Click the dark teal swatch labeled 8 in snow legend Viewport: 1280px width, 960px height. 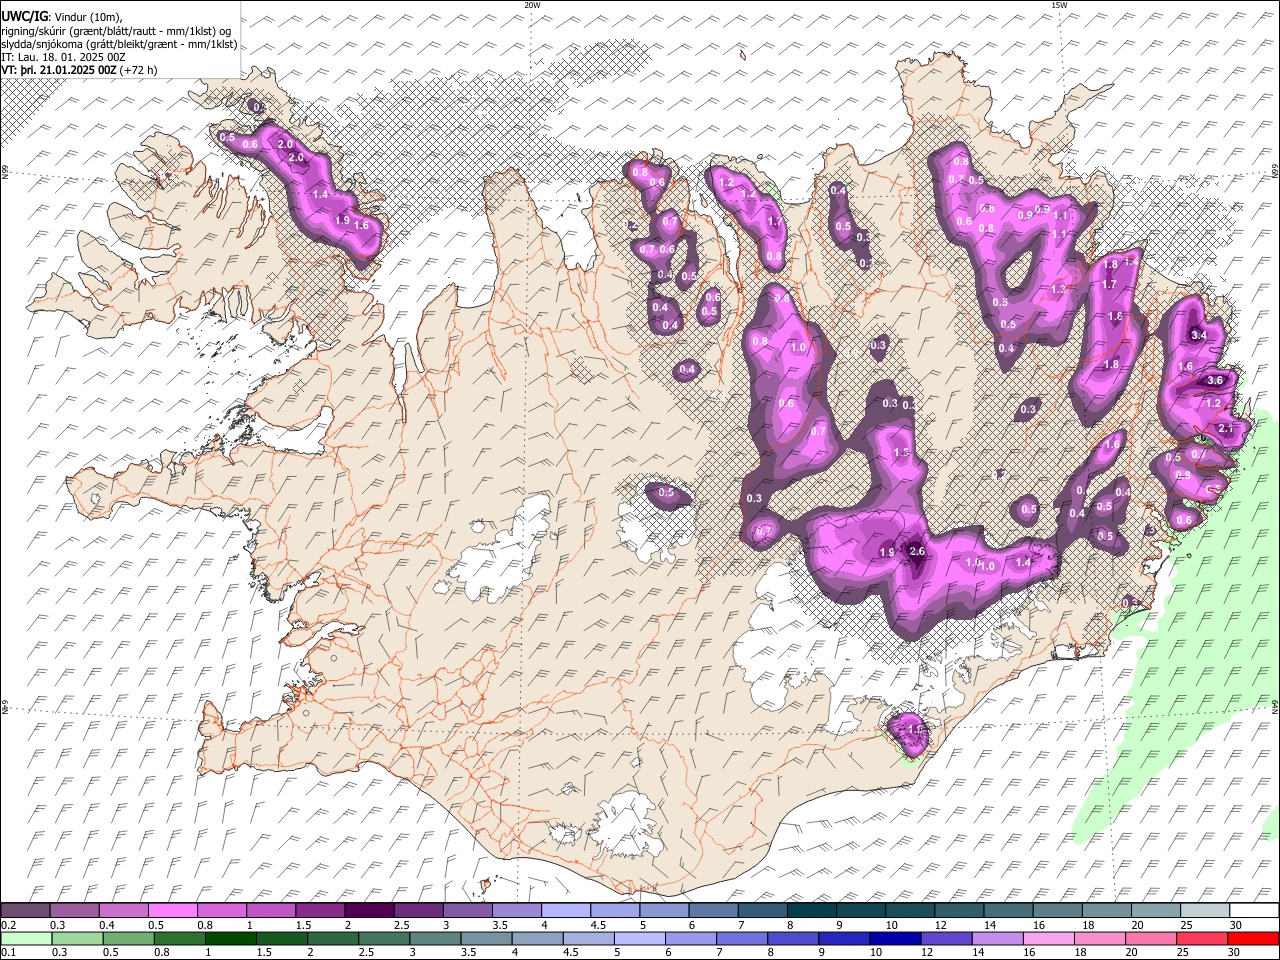810,910
